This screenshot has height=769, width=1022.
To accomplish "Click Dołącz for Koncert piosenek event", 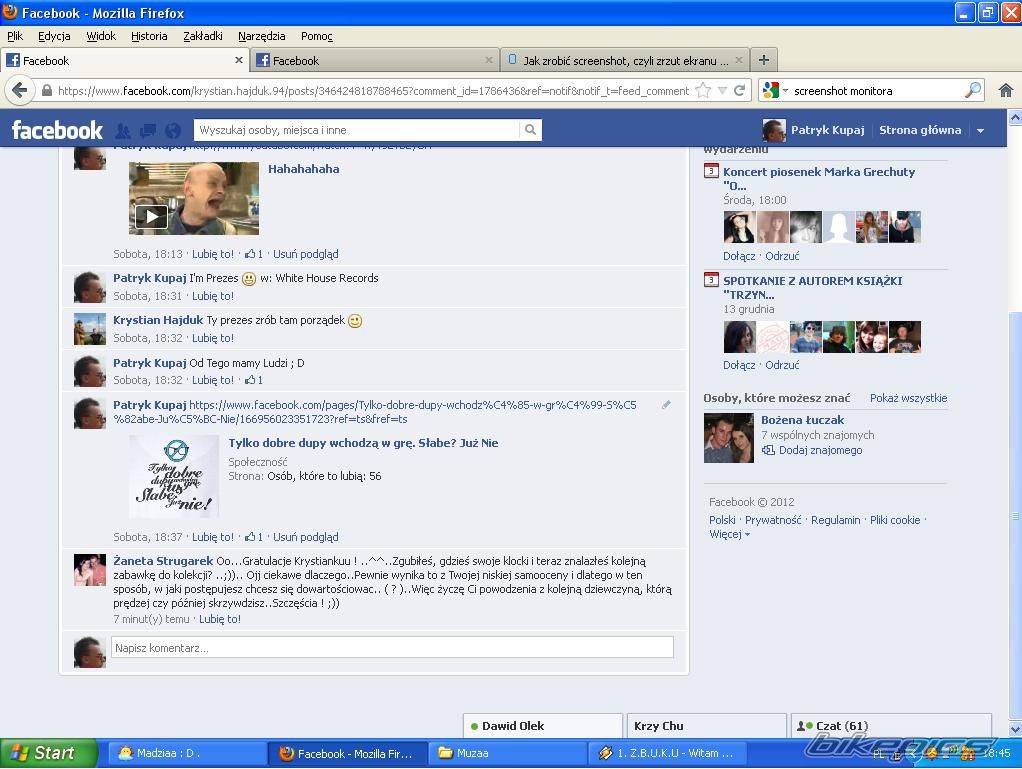I will click(x=739, y=256).
